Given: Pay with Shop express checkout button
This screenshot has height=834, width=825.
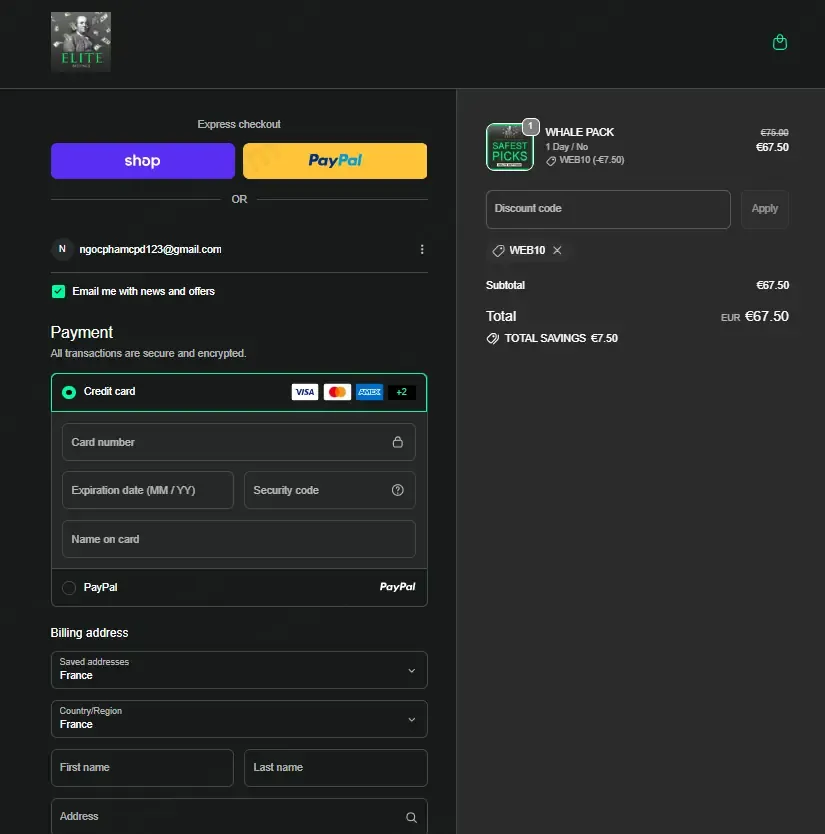Looking at the screenshot, I should pos(143,161).
